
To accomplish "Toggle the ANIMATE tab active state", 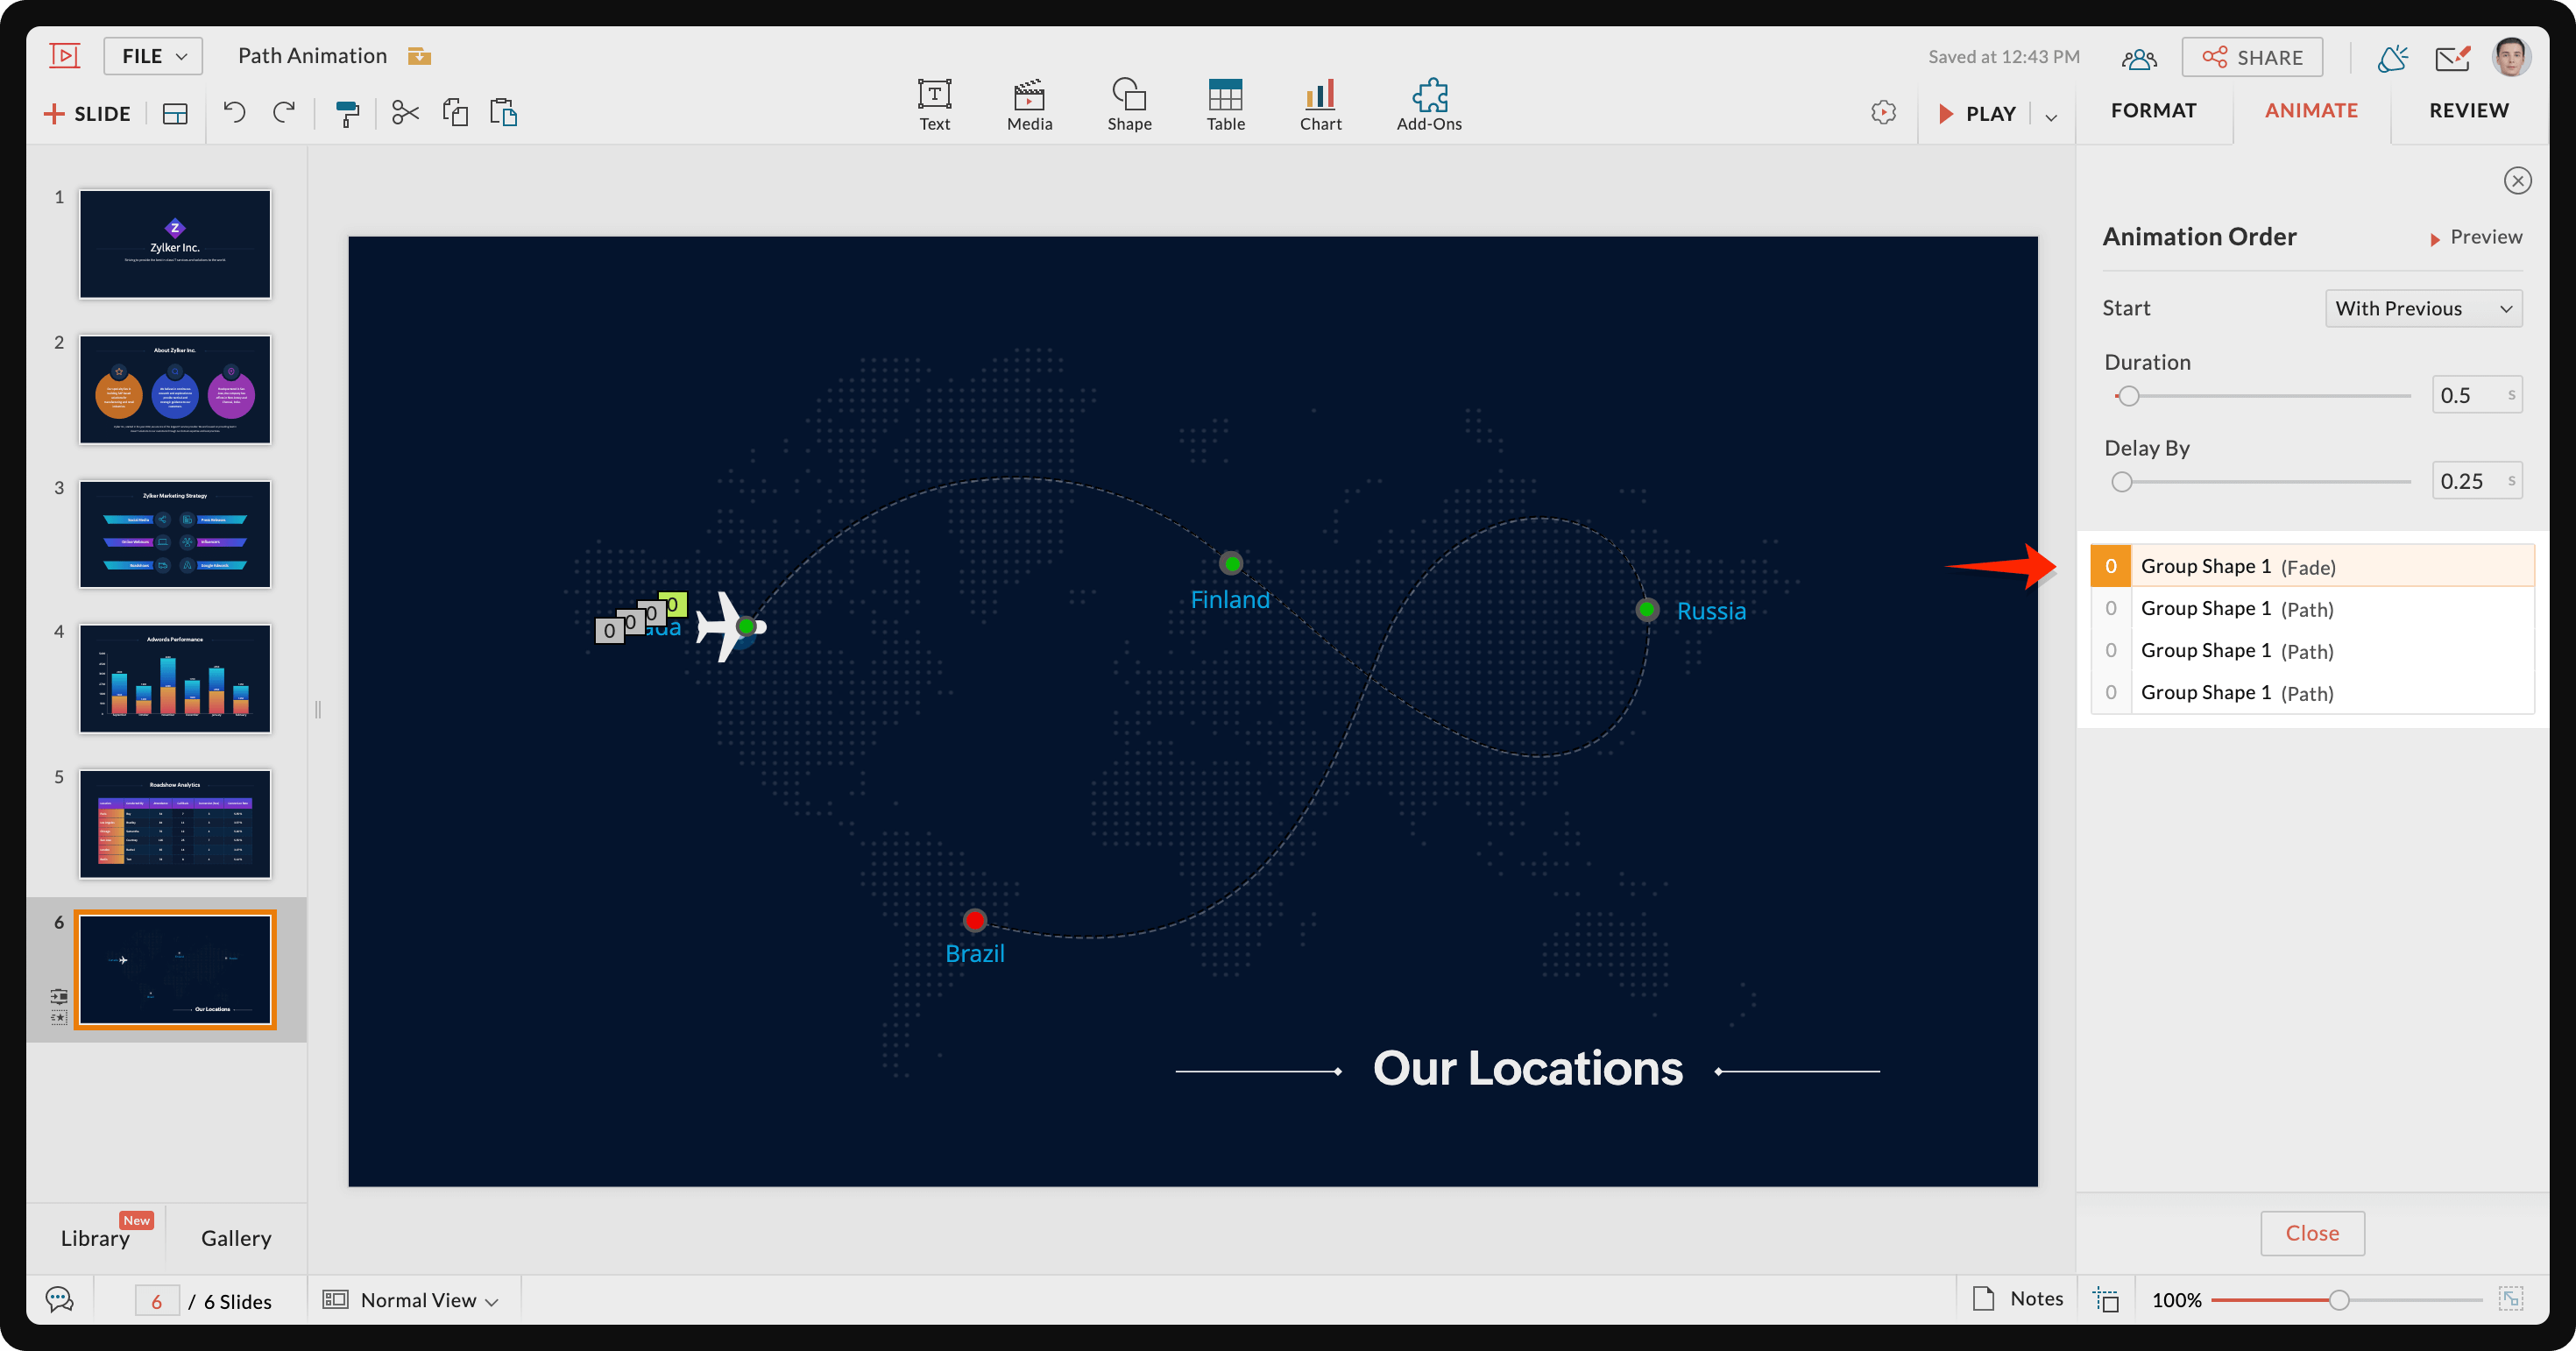I will click(2312, 110).
